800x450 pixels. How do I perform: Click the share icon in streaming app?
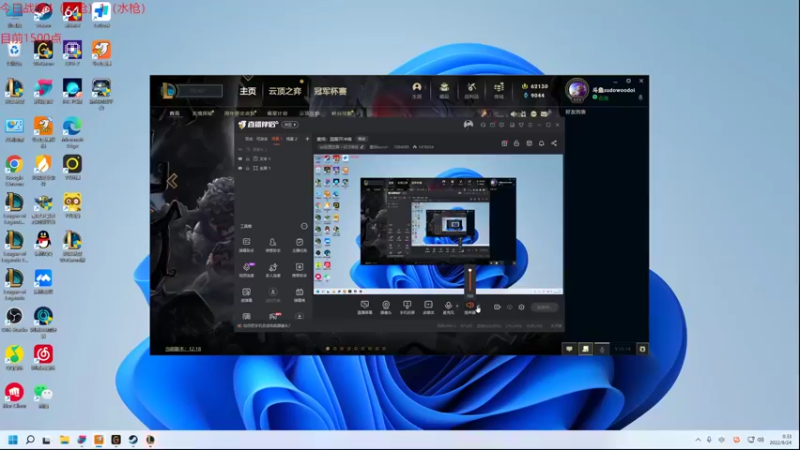[554, 143]
